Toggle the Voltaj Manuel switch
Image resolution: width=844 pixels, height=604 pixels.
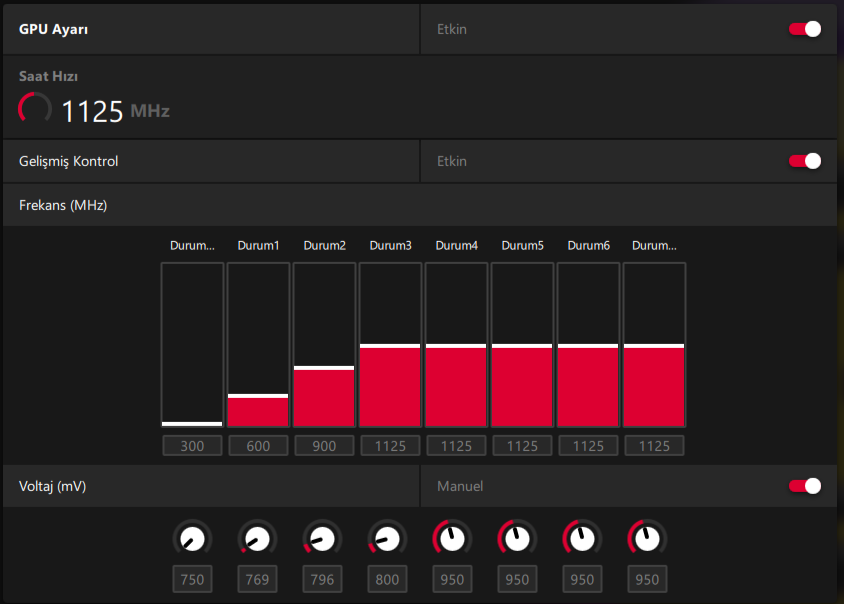(805, 486)
